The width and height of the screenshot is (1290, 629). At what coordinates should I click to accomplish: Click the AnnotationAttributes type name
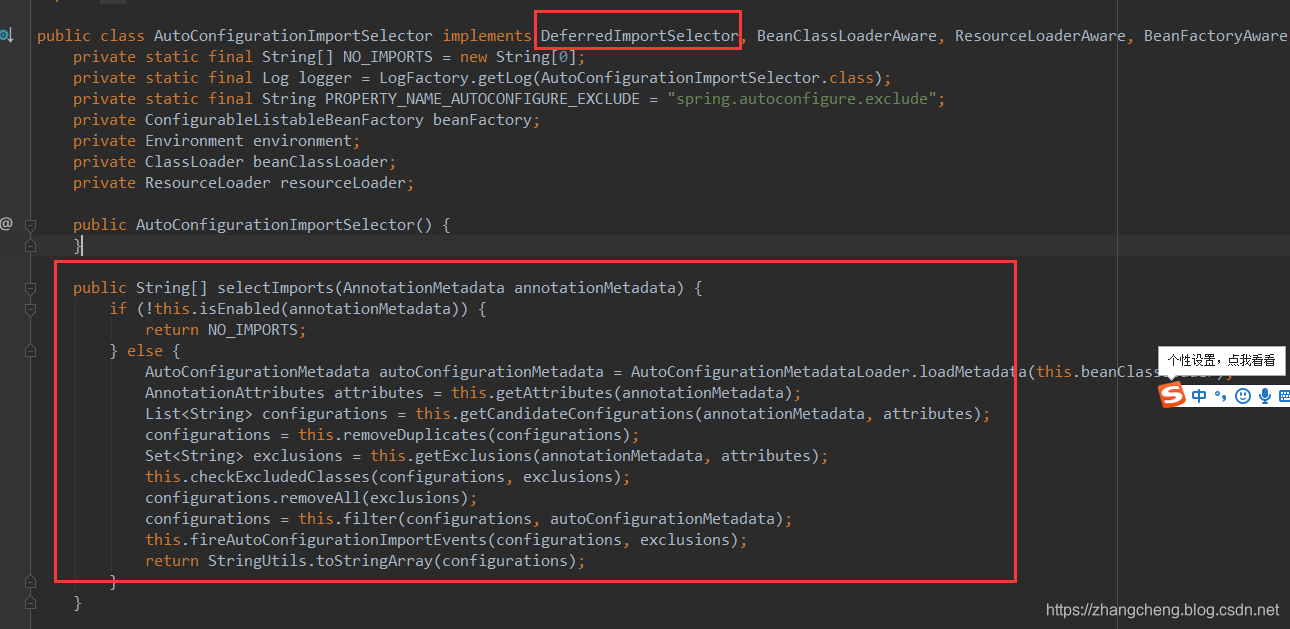[x=234, y=392]
